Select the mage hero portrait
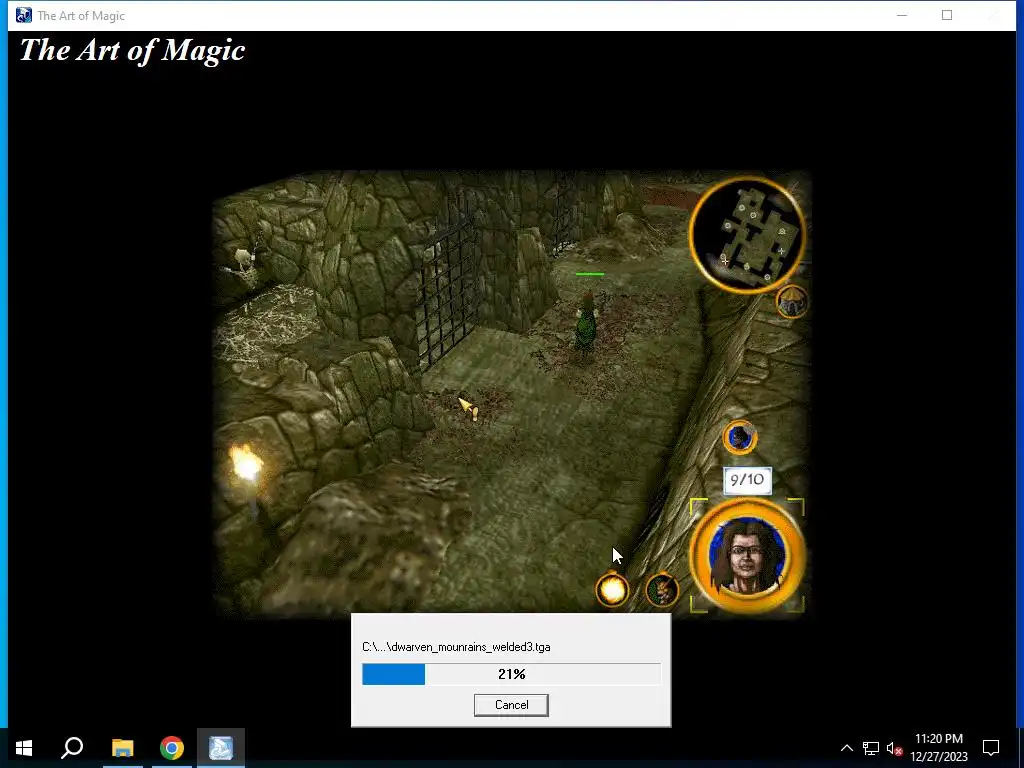The height and width of the screenshot is (768, 1024). (748, 556)
